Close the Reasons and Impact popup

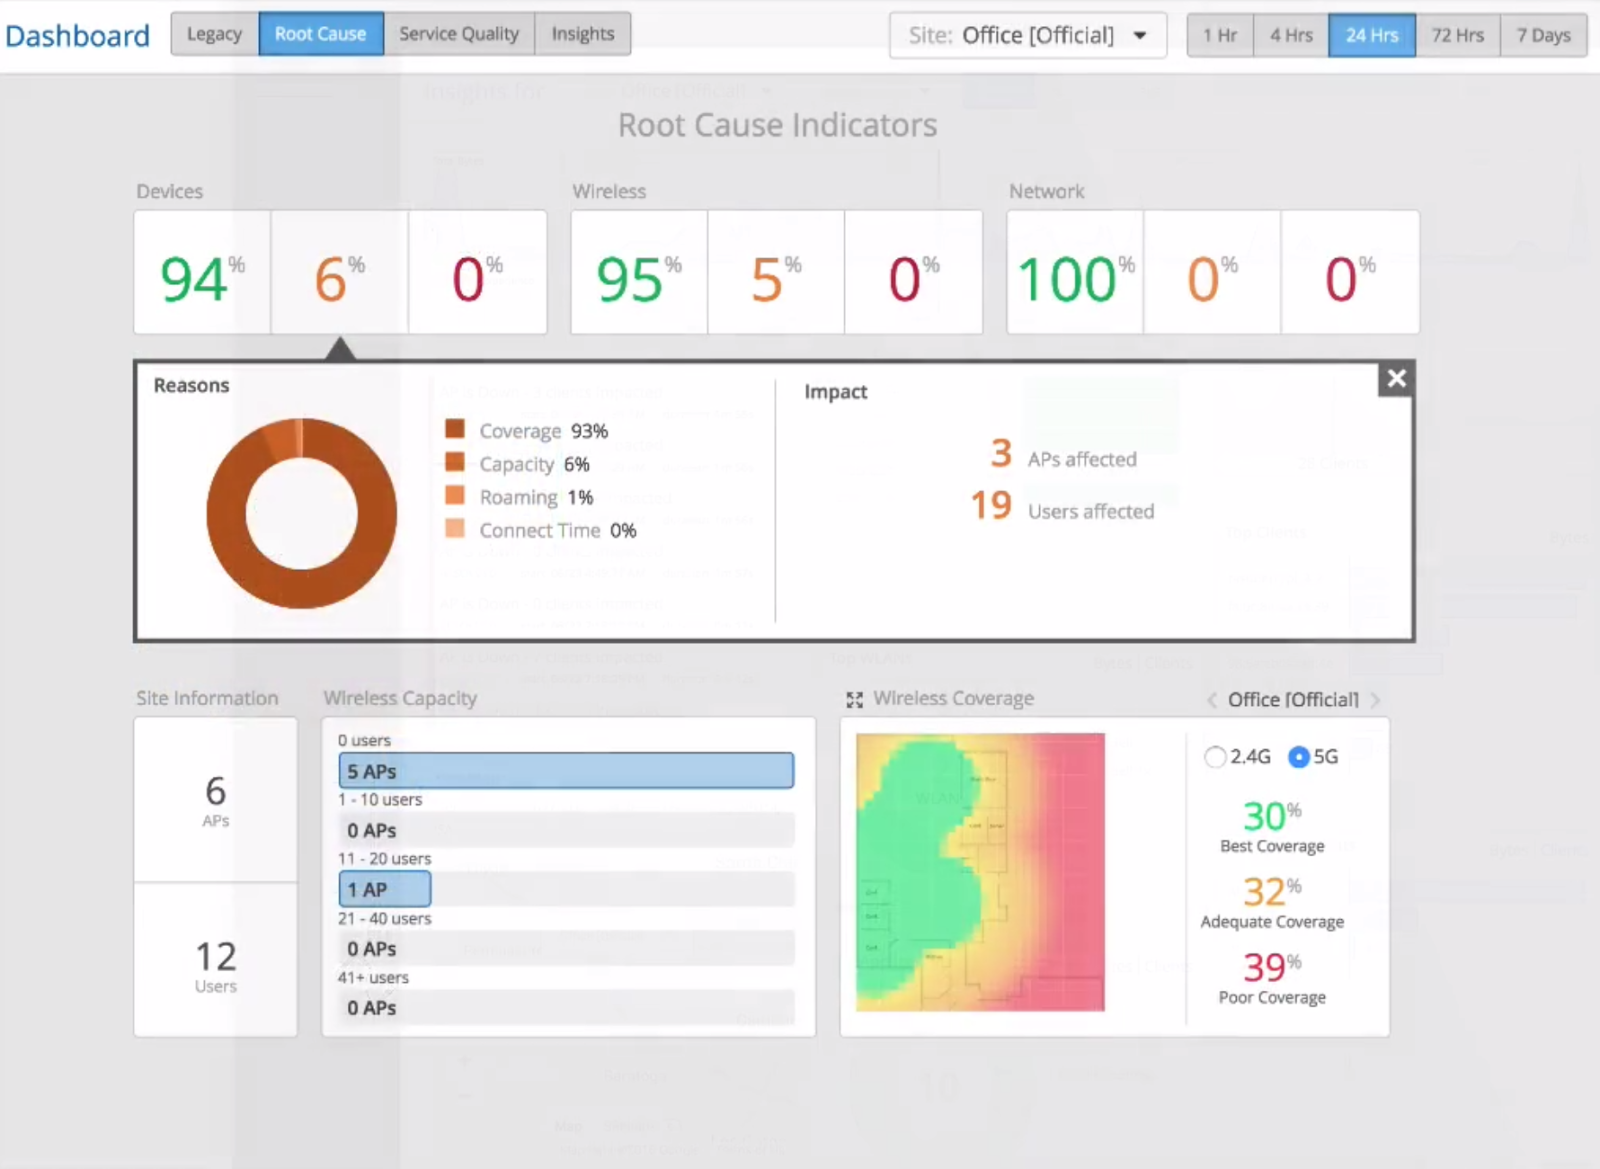pyautogui.click(x=1396, y=378)
